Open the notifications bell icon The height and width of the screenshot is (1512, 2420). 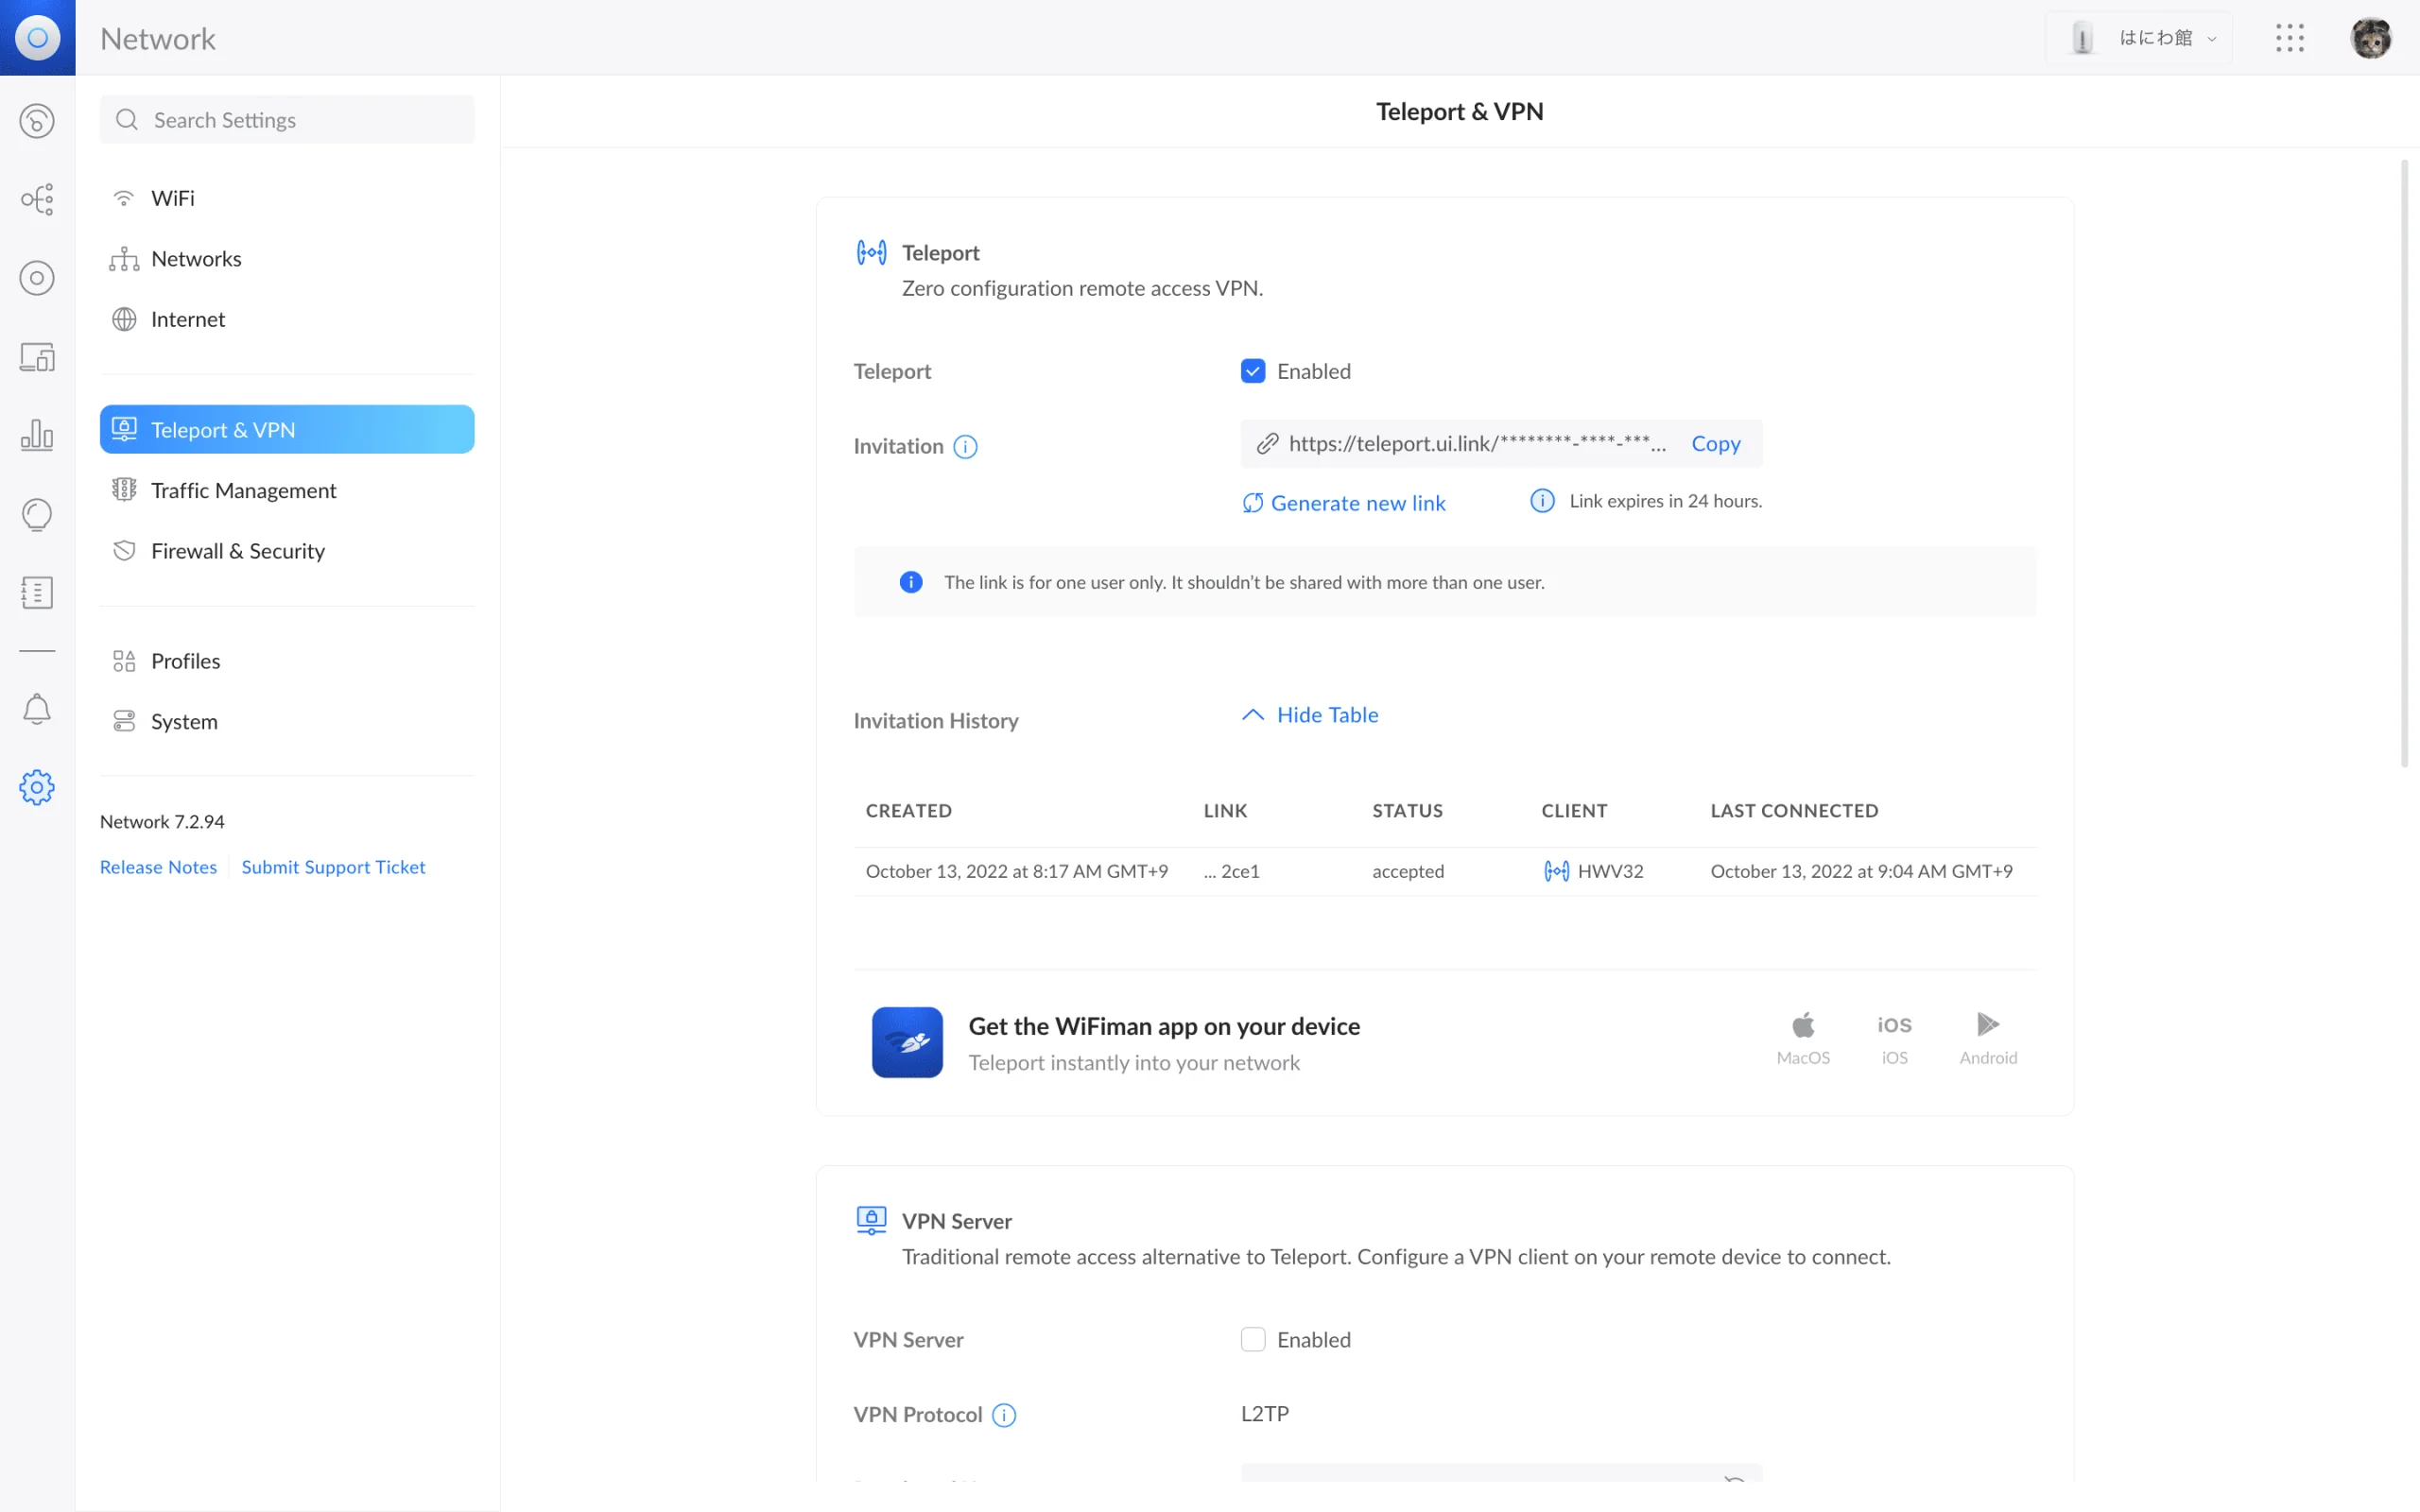(x=37, y=709)
